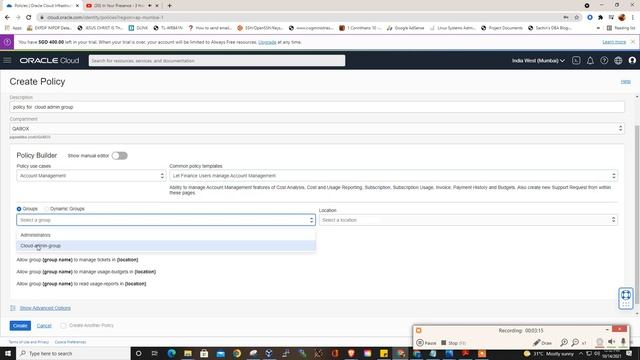This screenshot has height=360, width=640.
Task: Open the help question mark icon
Action: tap(604, 60)
